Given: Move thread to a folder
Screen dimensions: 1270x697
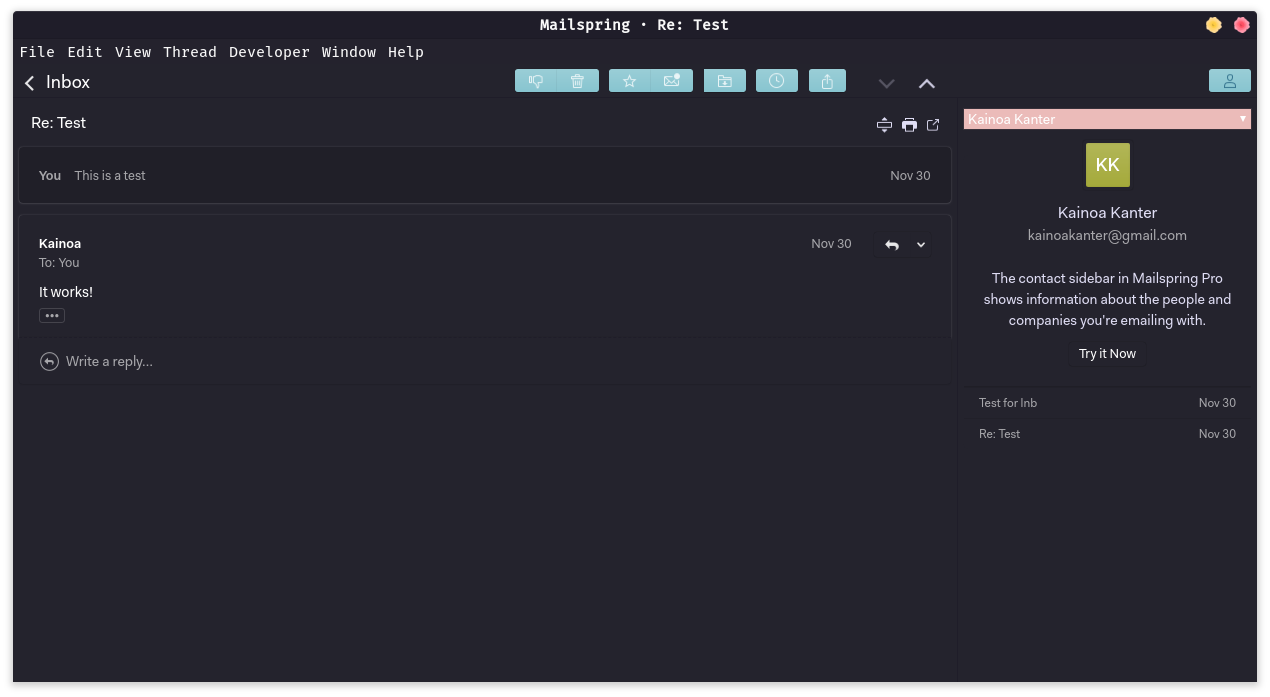Looking at the screenshot, I should [x=725, y=81].
